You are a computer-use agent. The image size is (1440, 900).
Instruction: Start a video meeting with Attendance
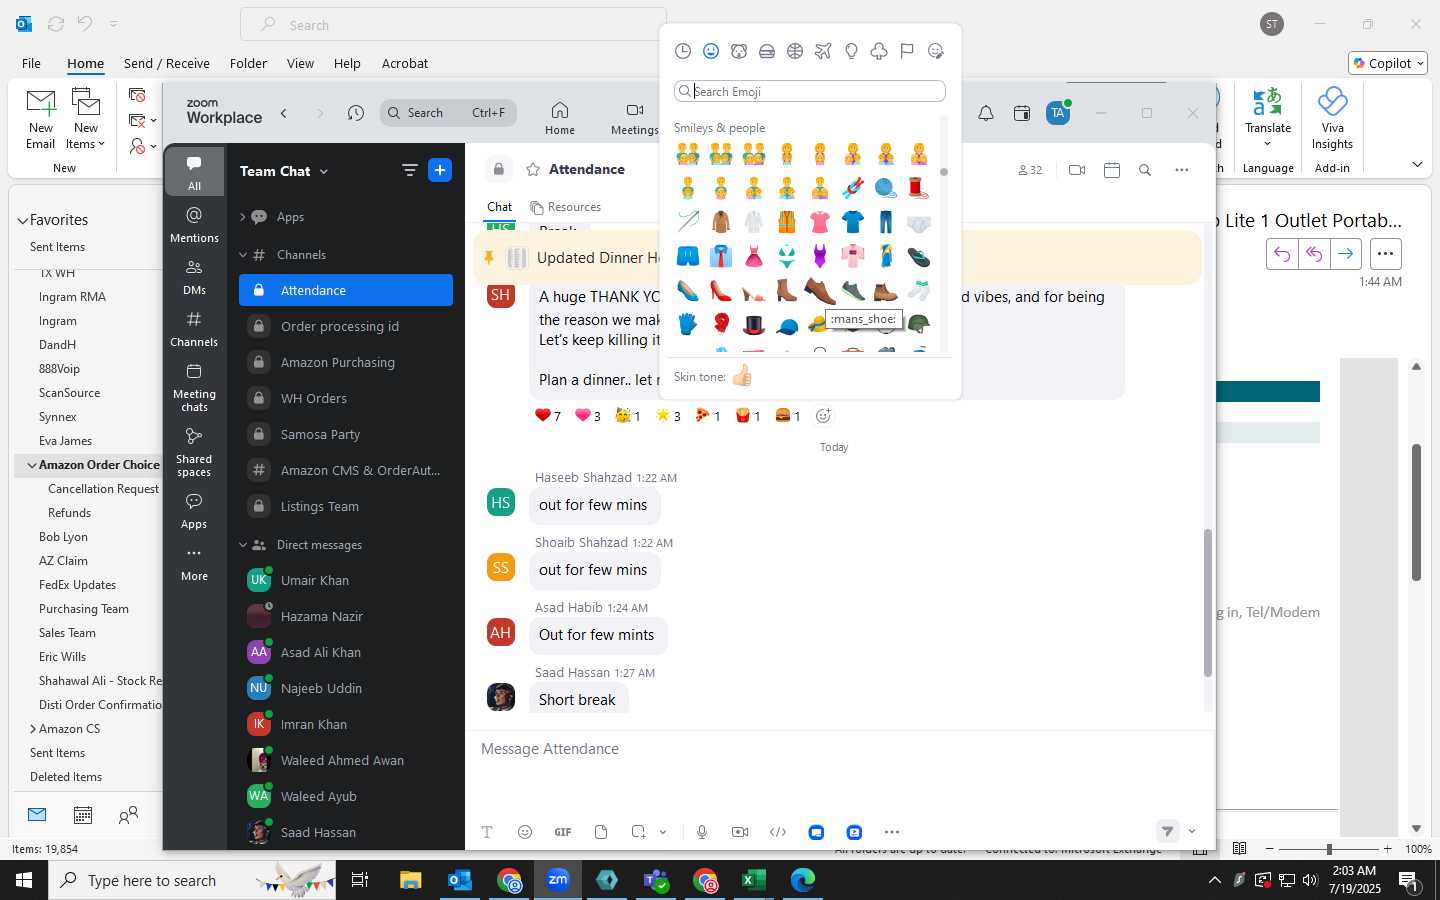click(x=1077, y=170)
